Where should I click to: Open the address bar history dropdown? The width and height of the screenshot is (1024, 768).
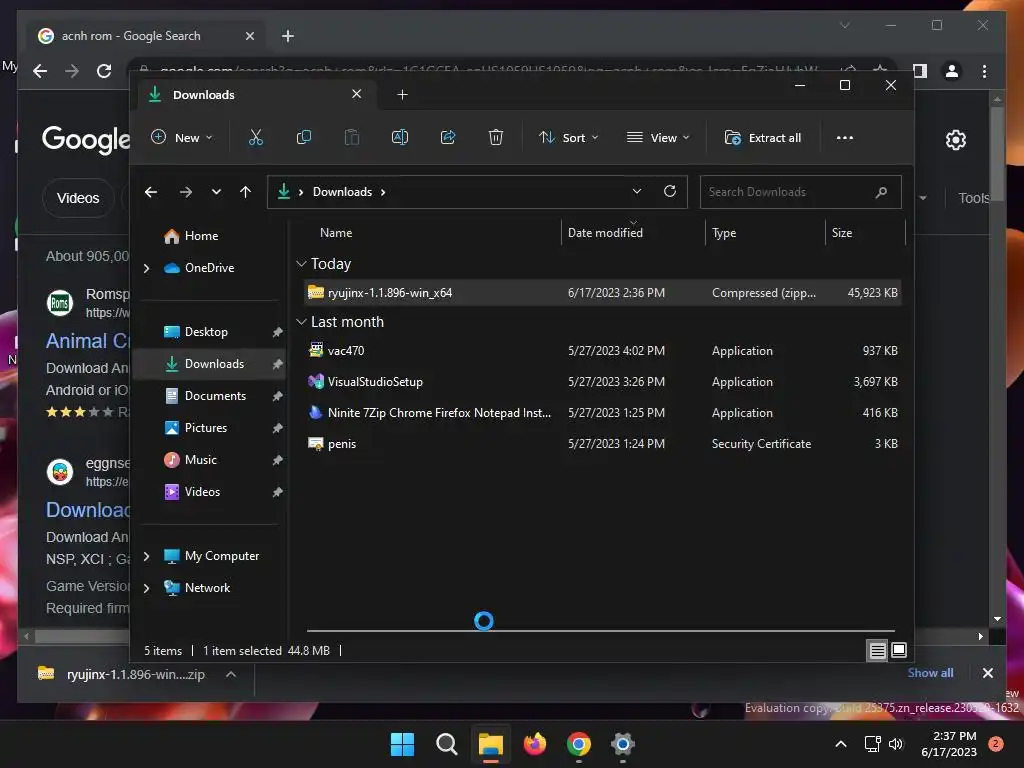tap(637, 191)
